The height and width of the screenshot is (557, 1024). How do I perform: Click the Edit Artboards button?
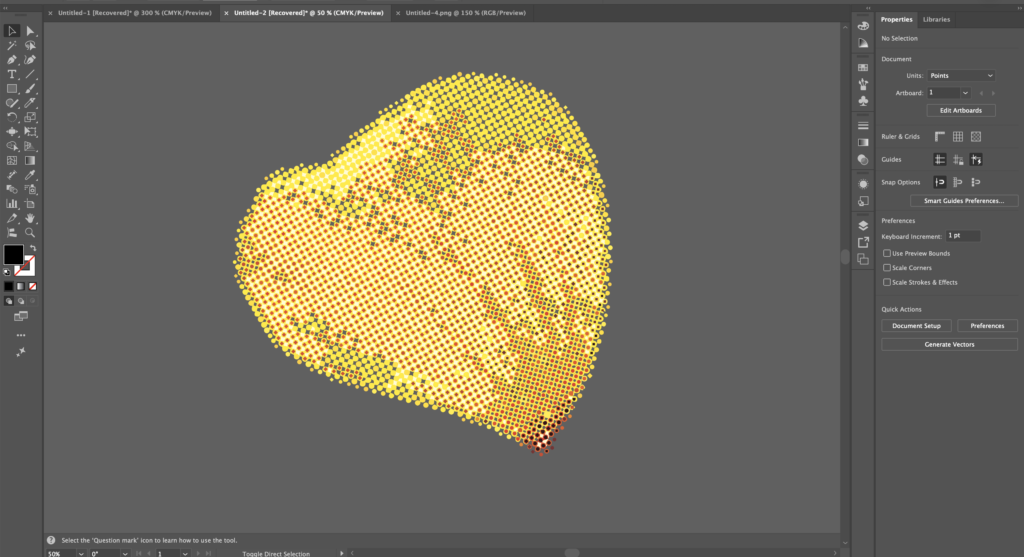point(961,110)
